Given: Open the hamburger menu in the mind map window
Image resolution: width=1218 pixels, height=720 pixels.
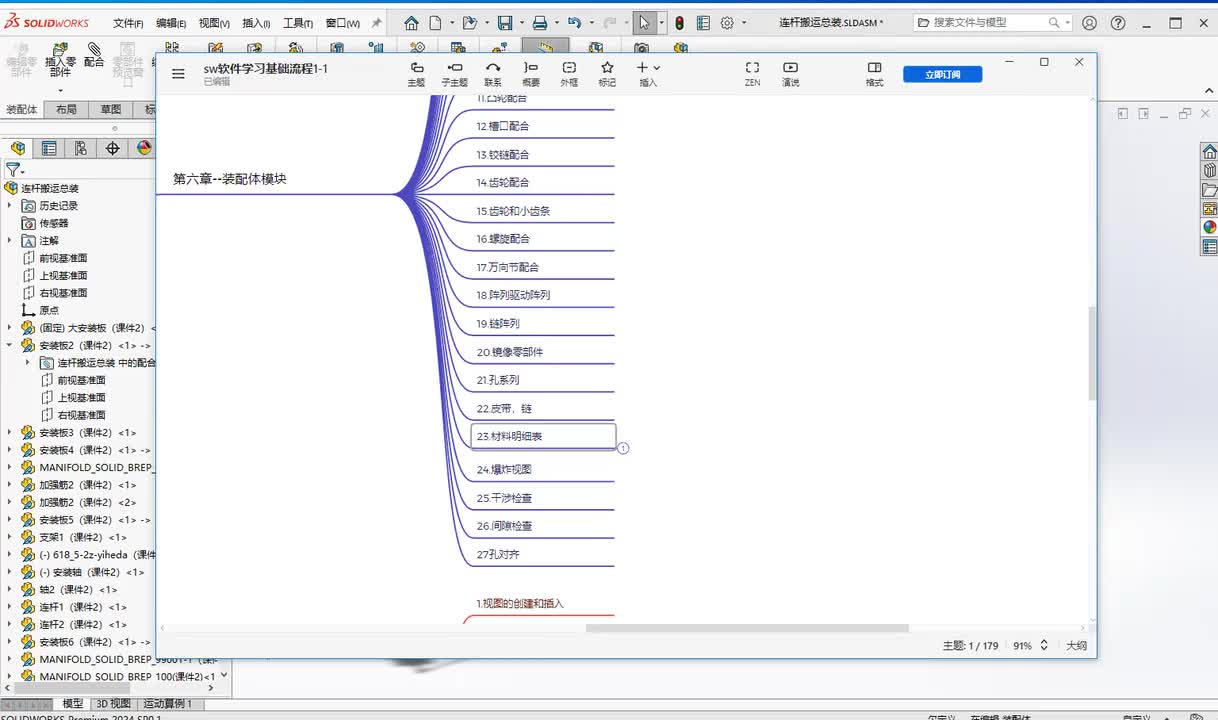Looking at the screenshot, I should tap(178, 73).
